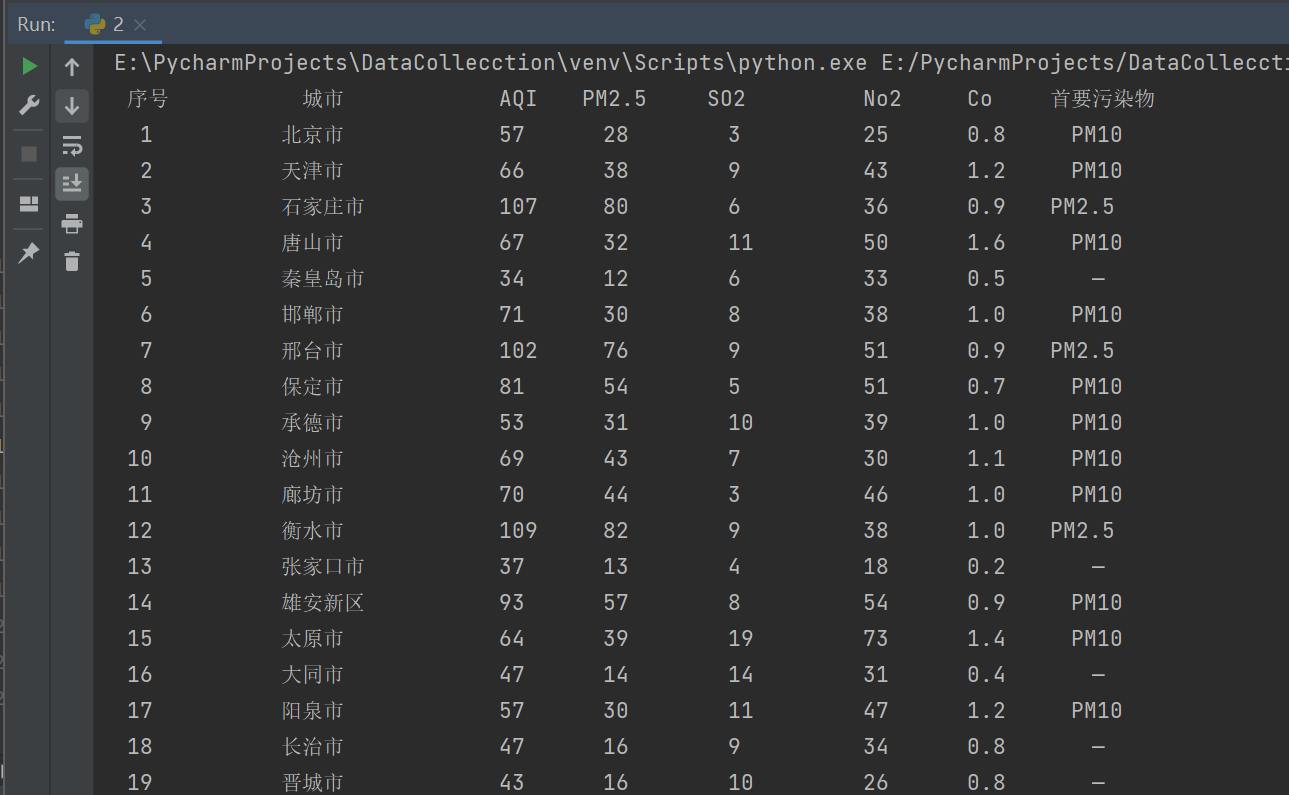Click No2 value 54 in 雄安新区 row

click(876, 603)
